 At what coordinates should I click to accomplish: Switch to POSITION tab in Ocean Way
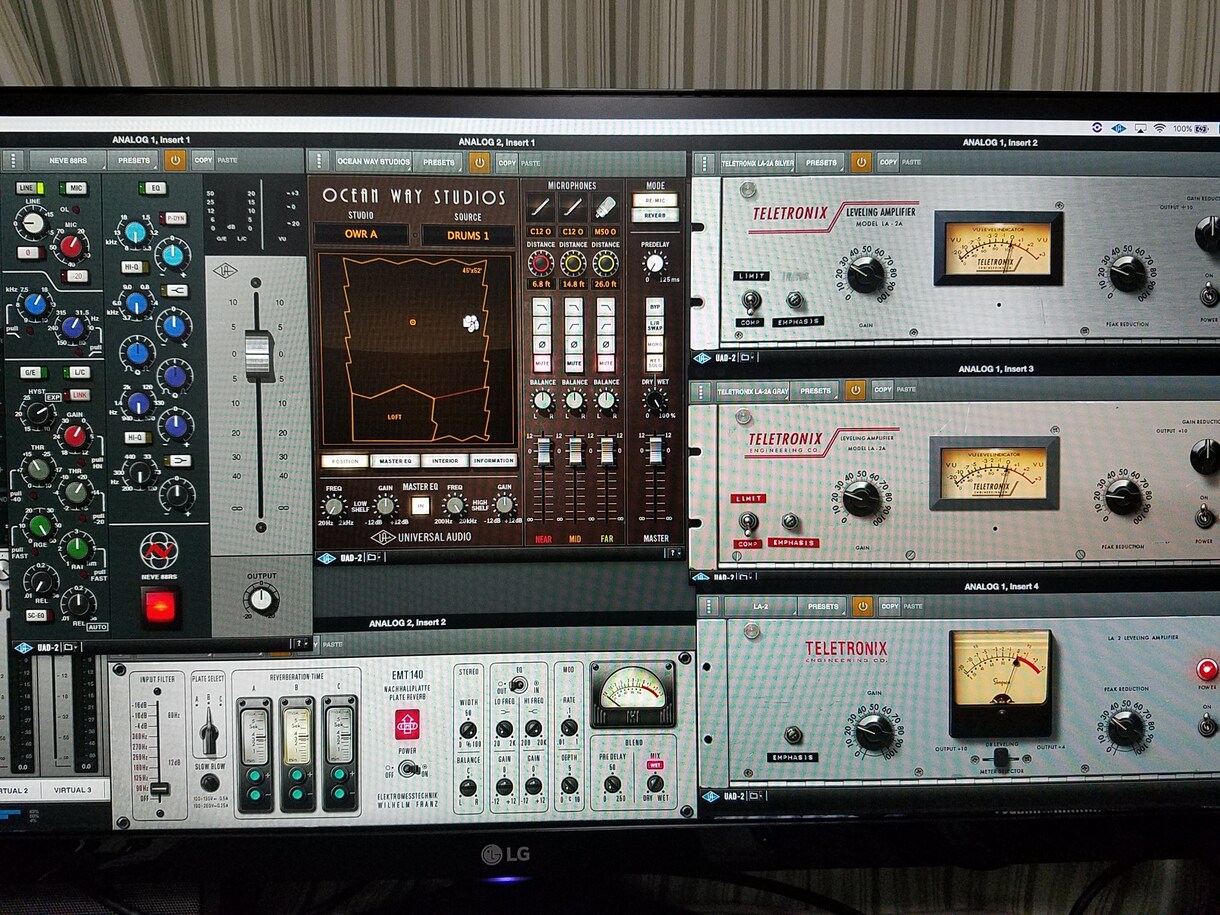343,461
